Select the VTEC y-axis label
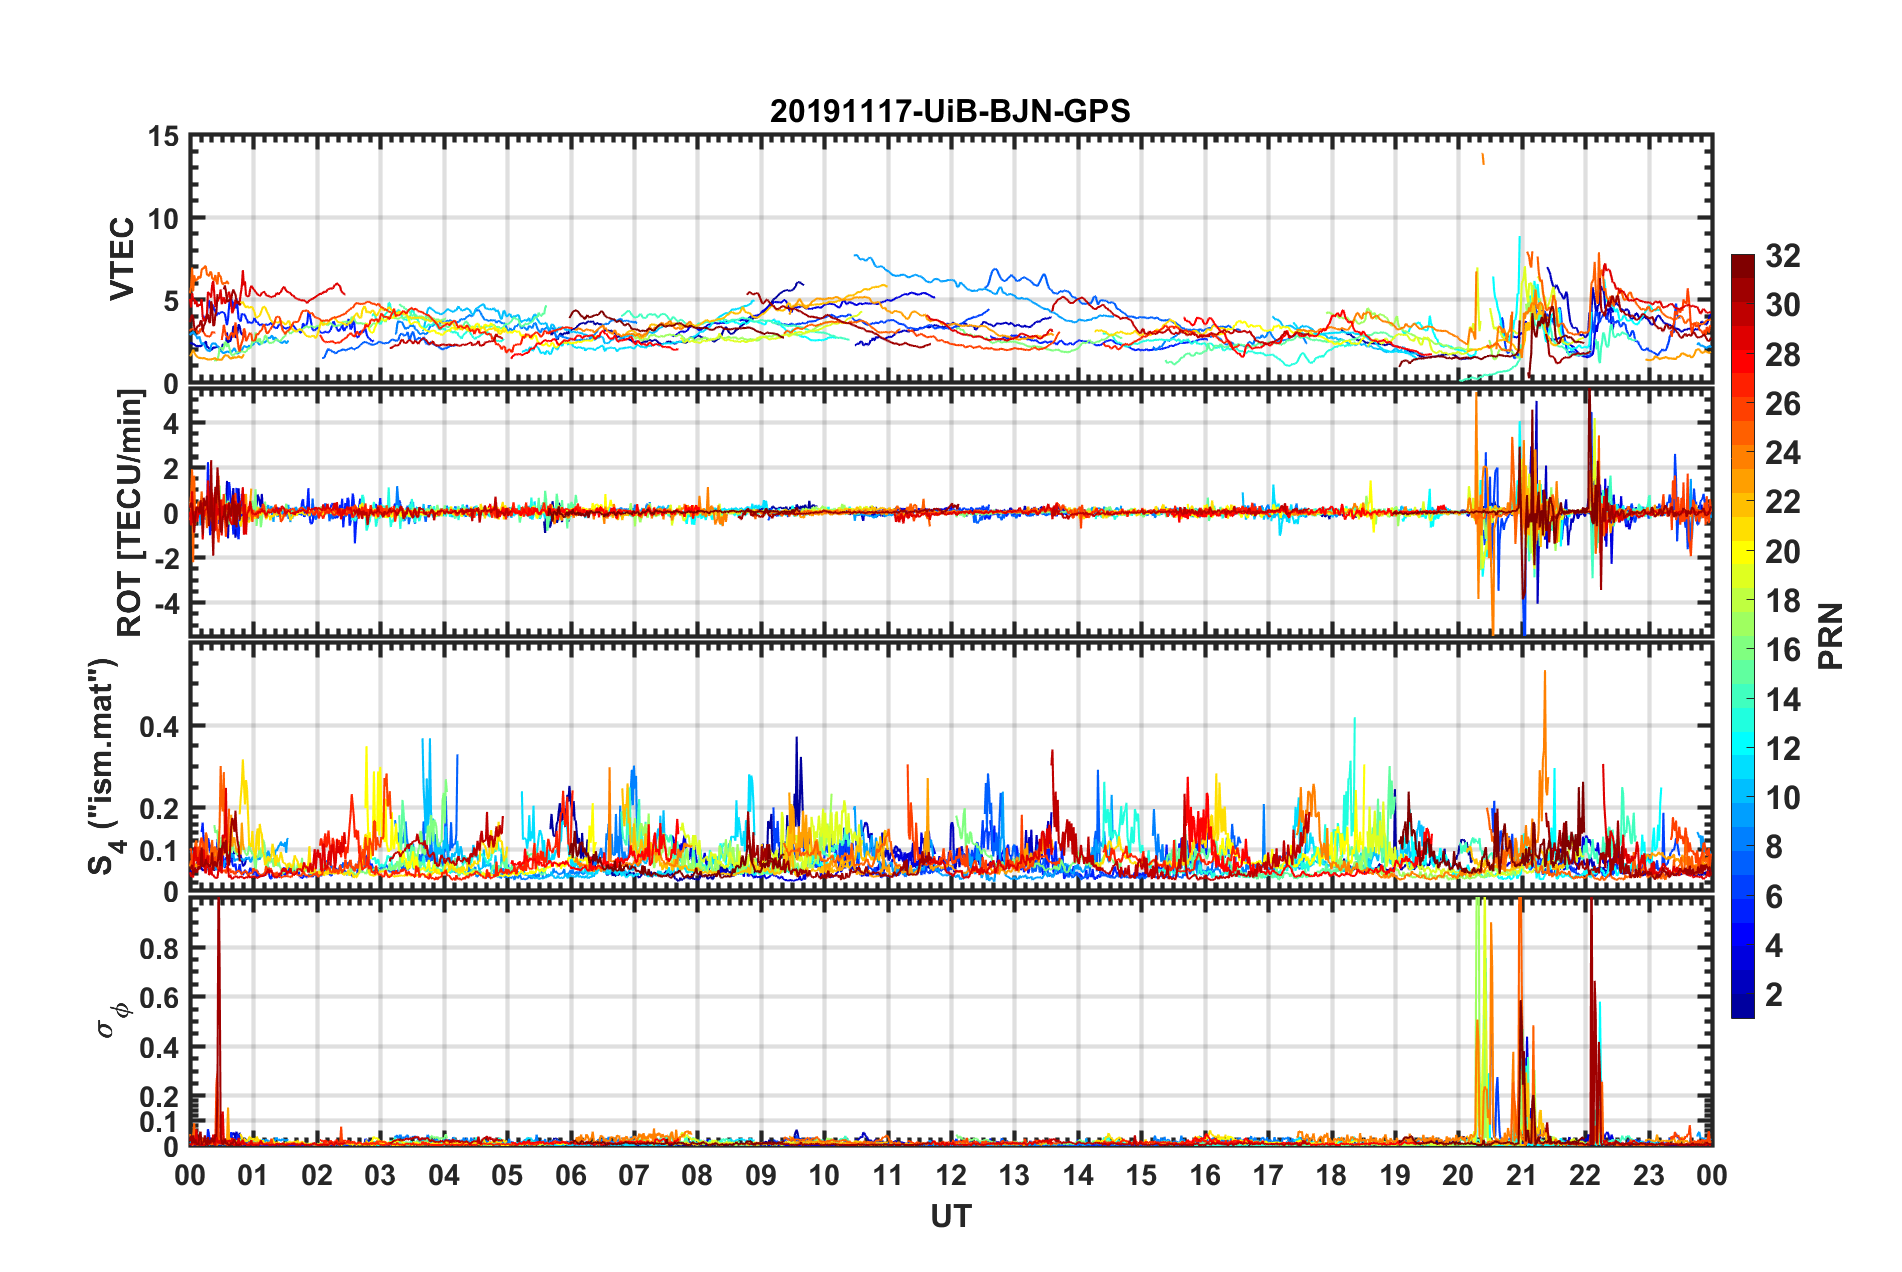Viewport: 1902px width, 1272px height. [122, 258]
